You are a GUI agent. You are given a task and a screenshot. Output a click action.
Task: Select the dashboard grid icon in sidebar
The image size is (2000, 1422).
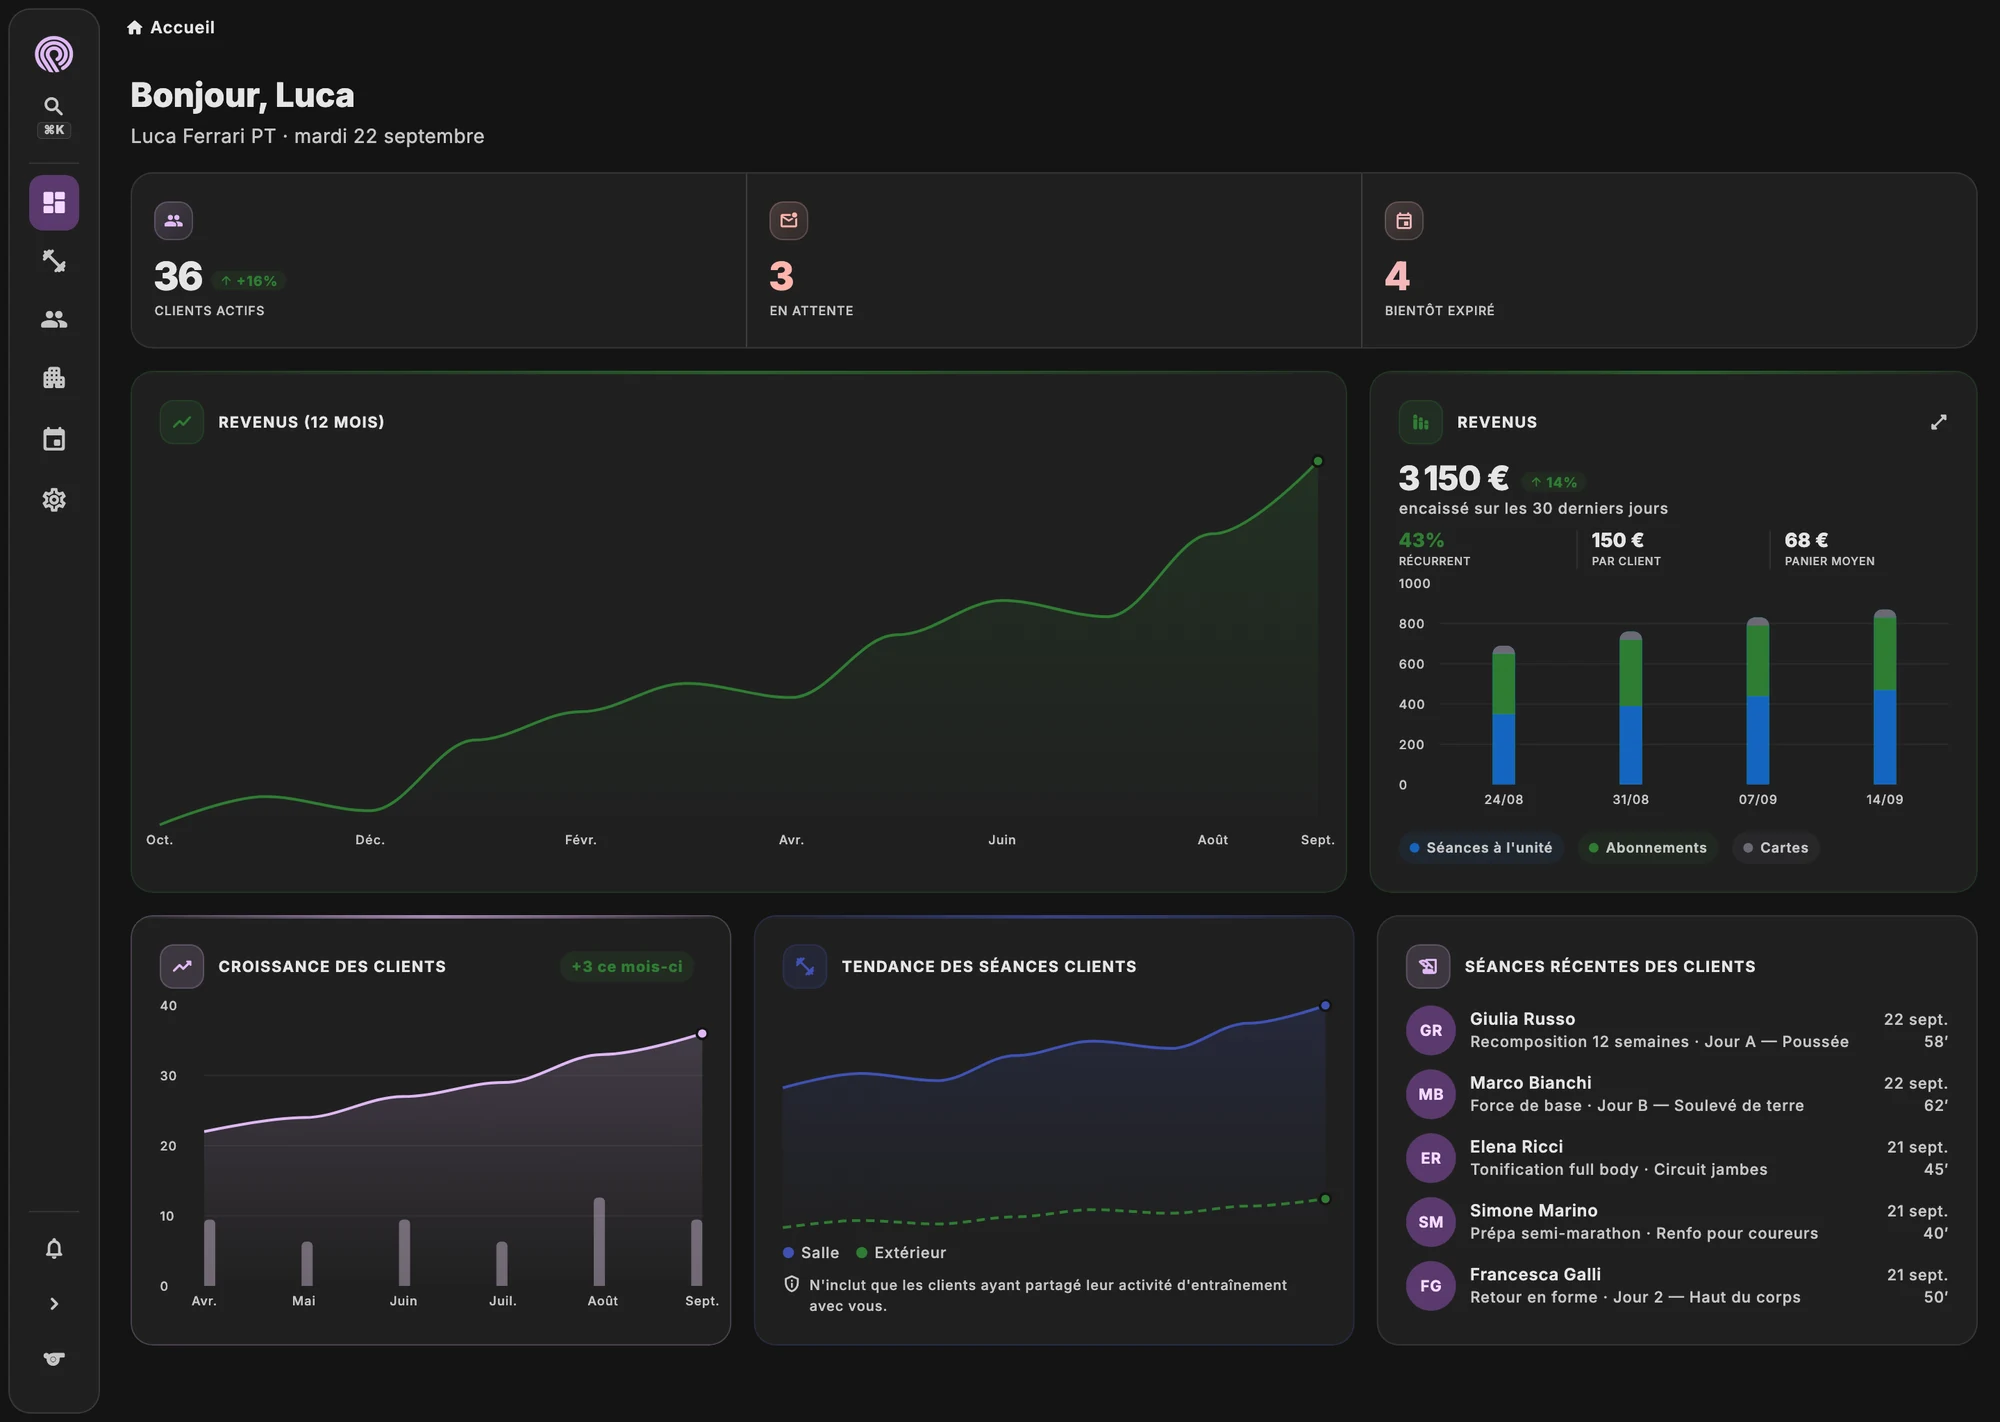tap(54, 203)
